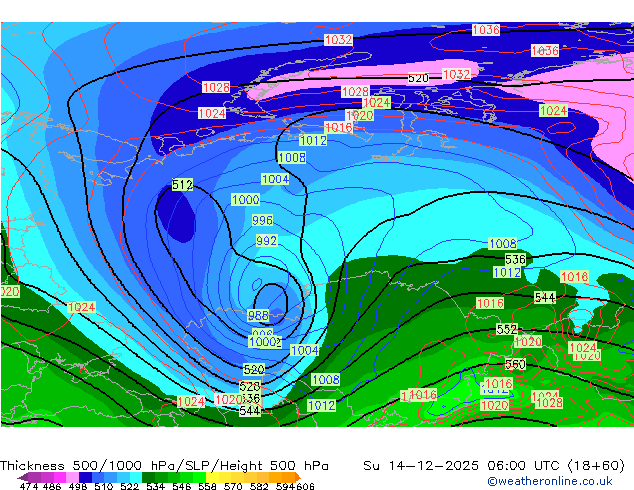Click the partial 020 label at left edge
The image size is (634, 490).
[10, 291]
